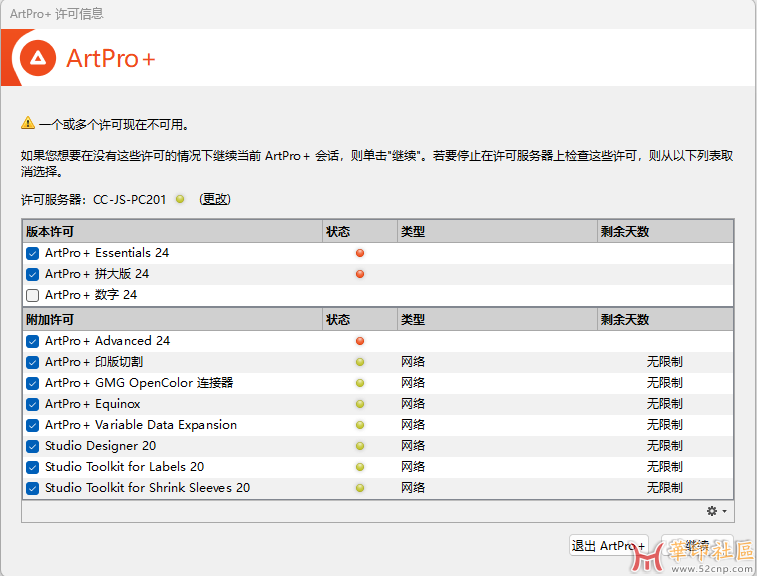This screenshot has width=757, height=576.
Task: Click red status dot for Essentials 24
Action: point(360,253)
